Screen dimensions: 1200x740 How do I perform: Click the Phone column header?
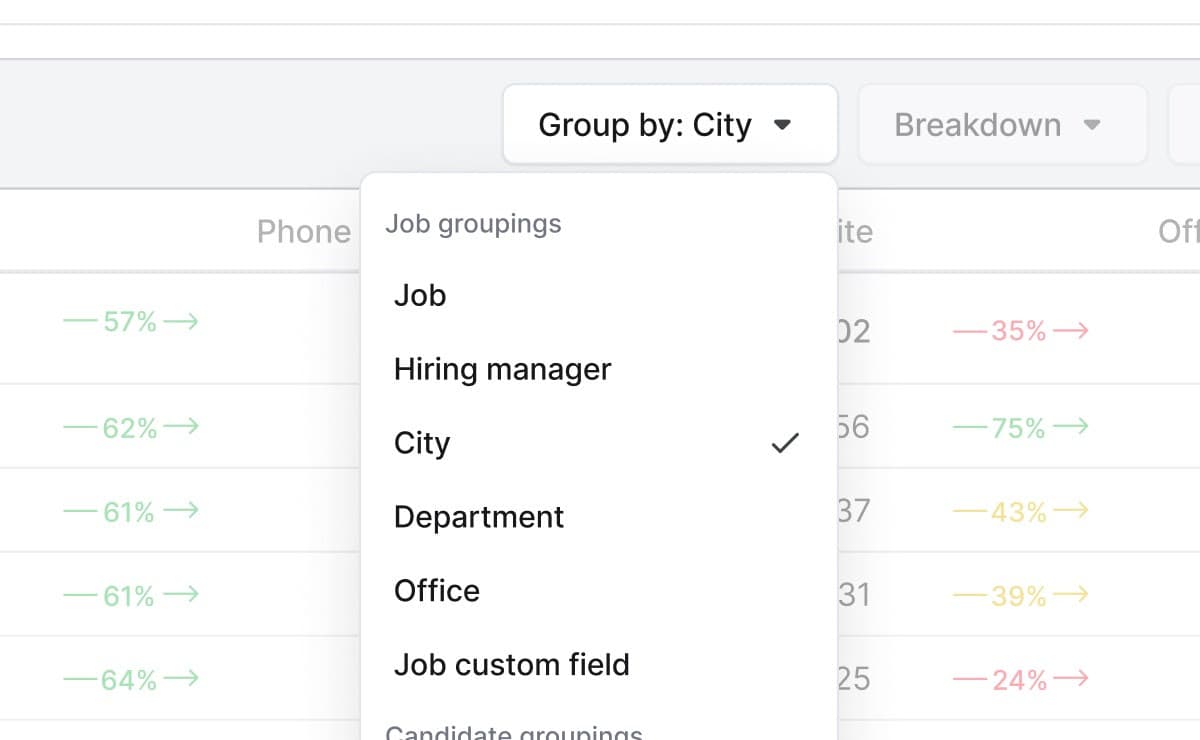[303, 231]
